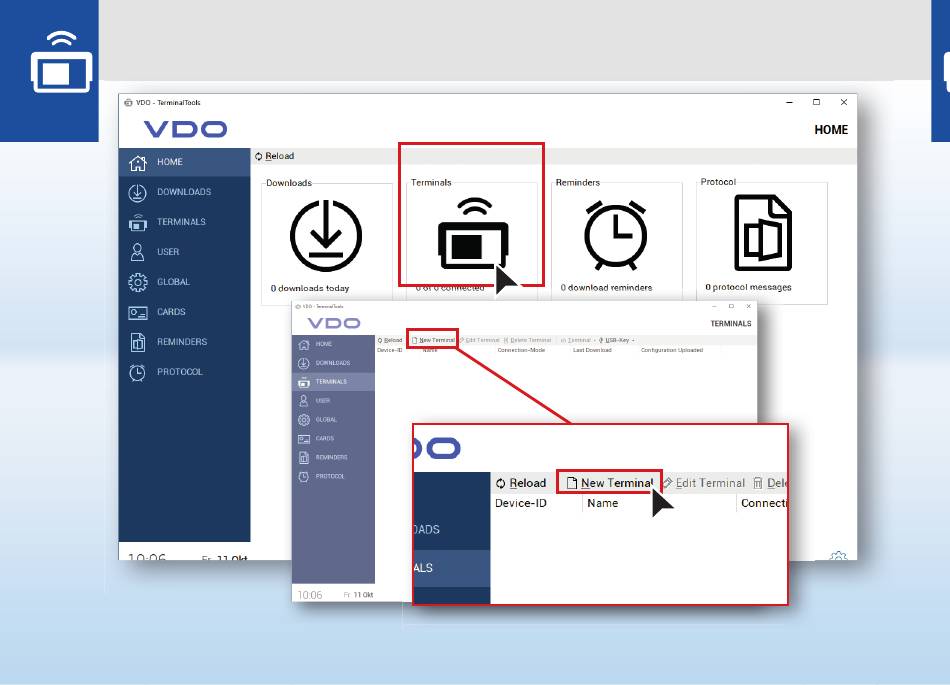Viewport: 950px width, 685px height.
Task: Click the "0 download reminders" text
Action: click(x=606, y=288)
